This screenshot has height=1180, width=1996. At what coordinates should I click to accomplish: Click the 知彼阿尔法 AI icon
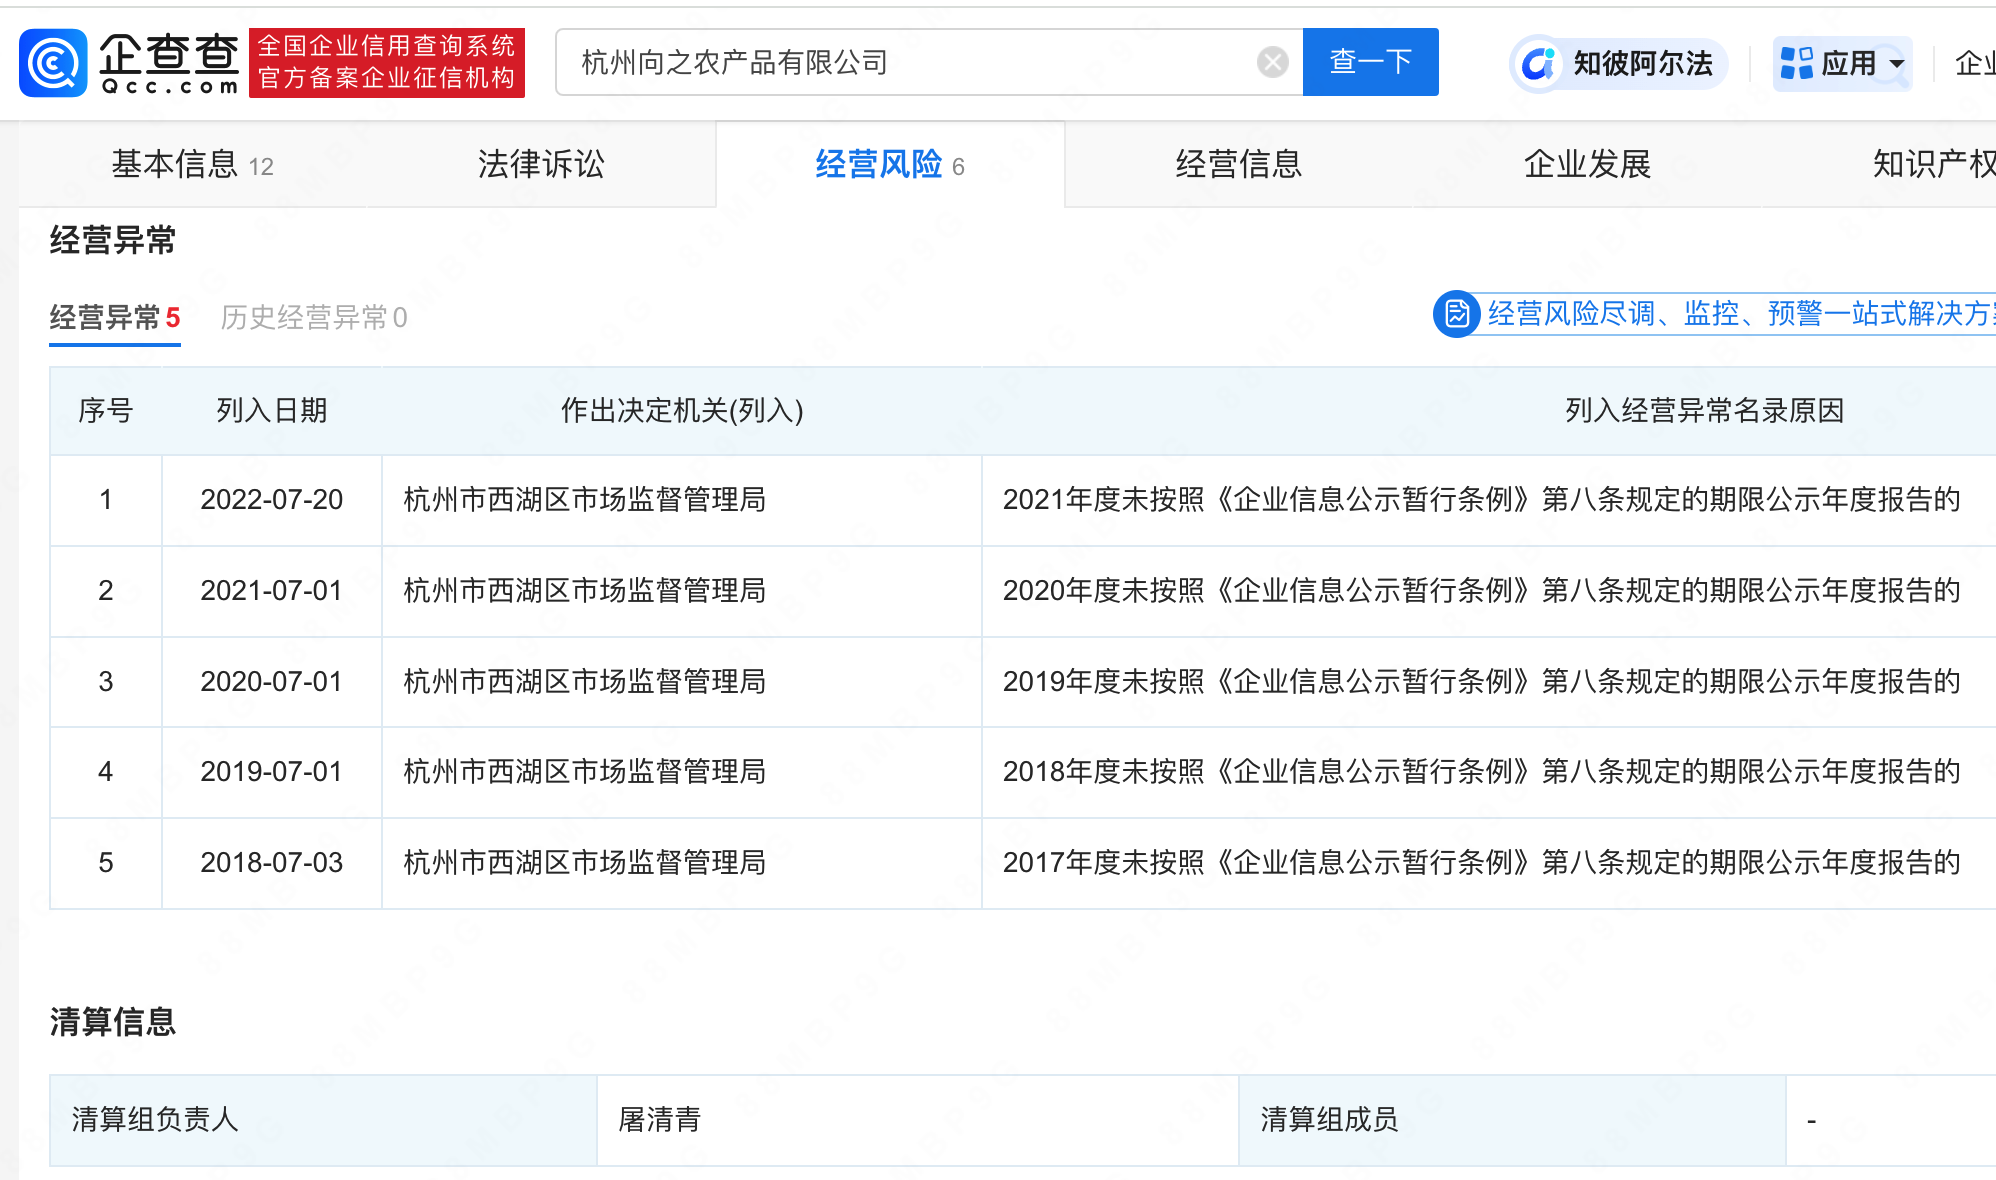[x=1539, y=63]
